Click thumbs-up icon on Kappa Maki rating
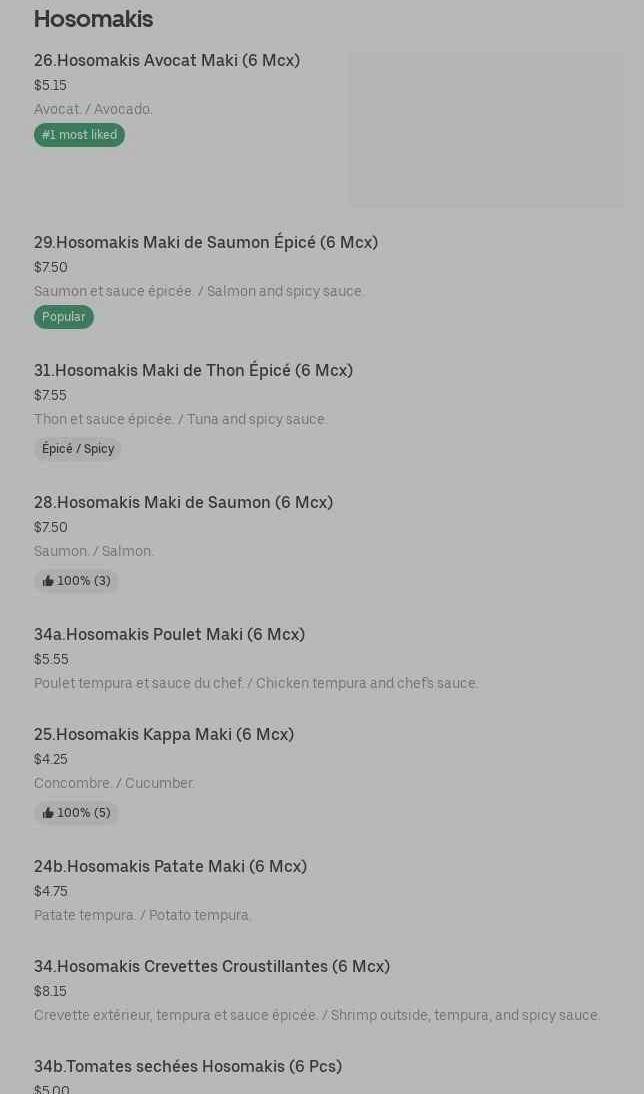Viewport: 644px width, 1094px height. [x=48, y=813]
